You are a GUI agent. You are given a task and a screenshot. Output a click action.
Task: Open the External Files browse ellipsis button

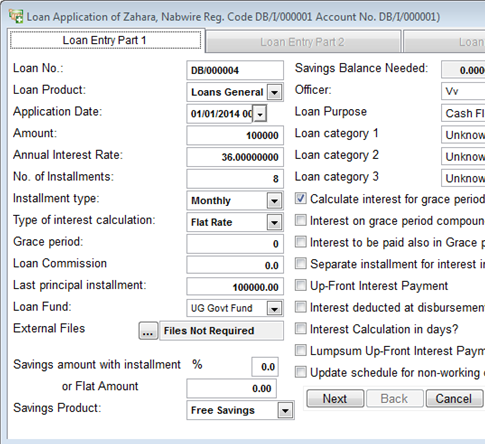click(x=148, y=331)
